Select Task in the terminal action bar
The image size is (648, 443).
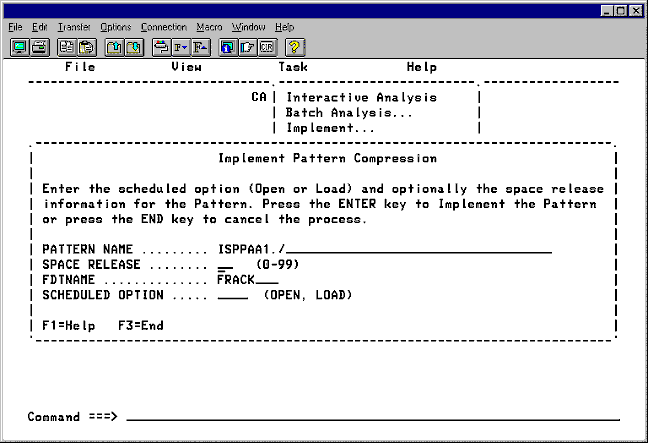click(x=293, y=67)
